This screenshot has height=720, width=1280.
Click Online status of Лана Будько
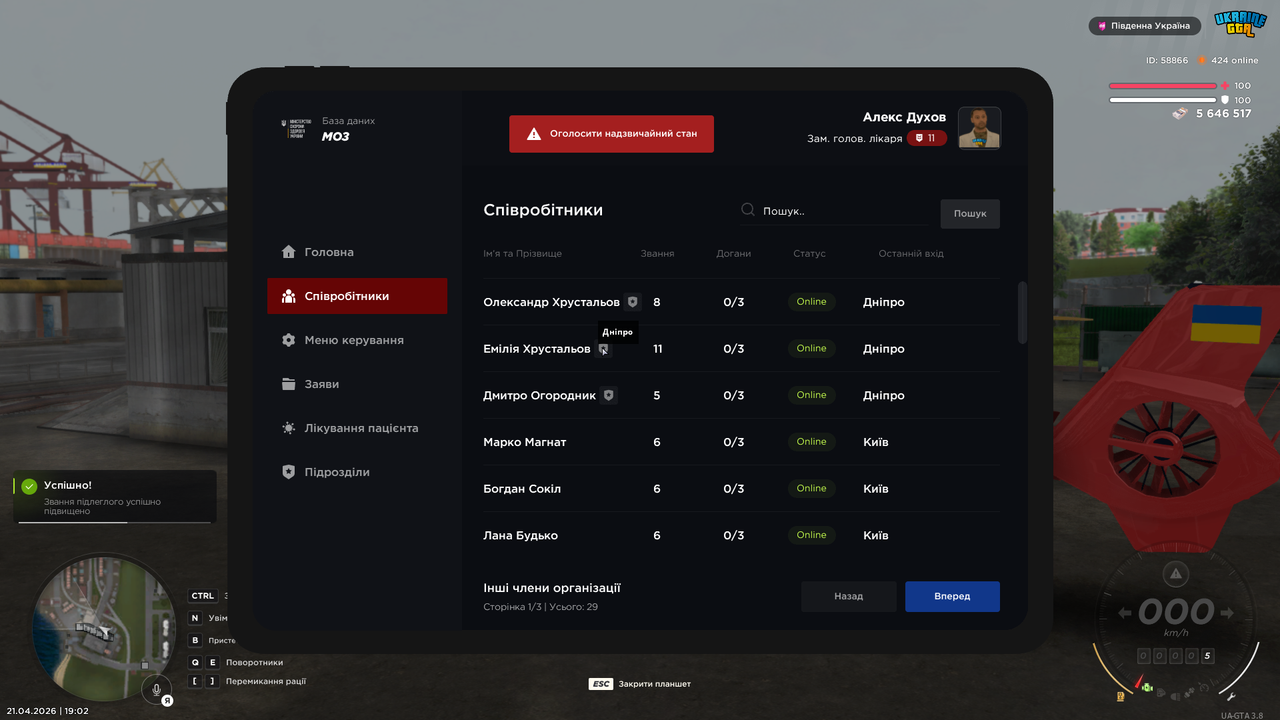(811, 535)
